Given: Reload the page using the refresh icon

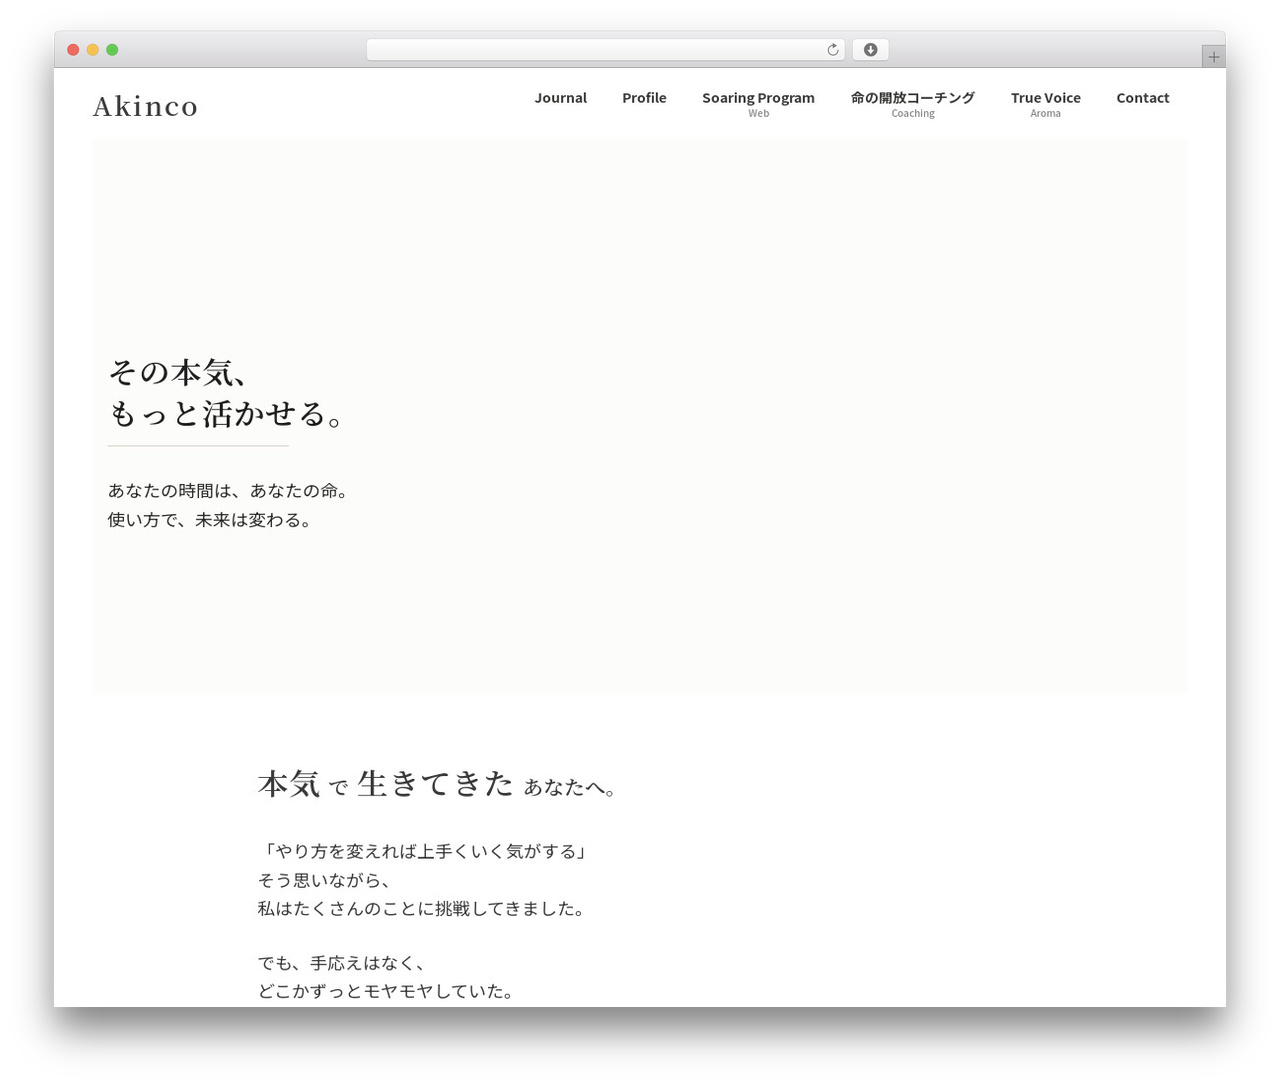Looking at the screenshot, I should 832,50.
